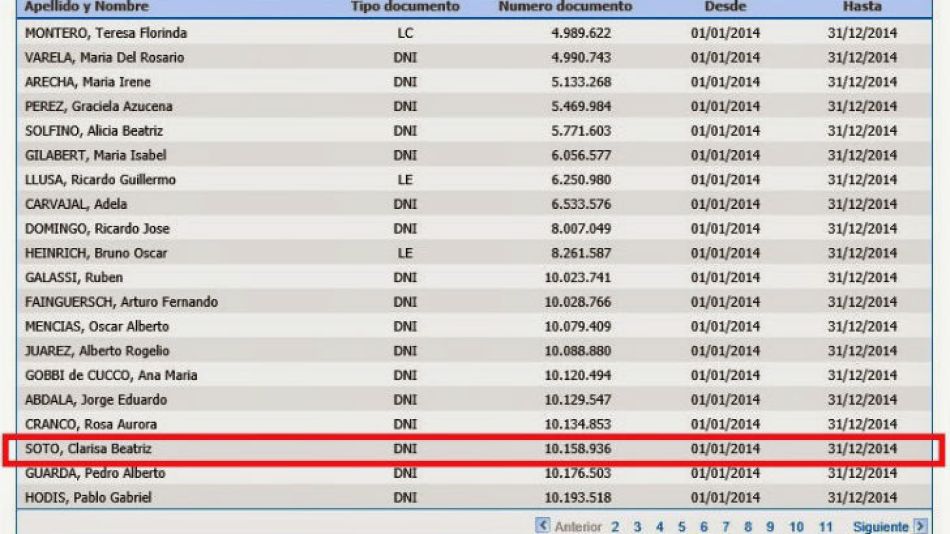Go to page 2
950x534 pixels.
coord(615,527)
